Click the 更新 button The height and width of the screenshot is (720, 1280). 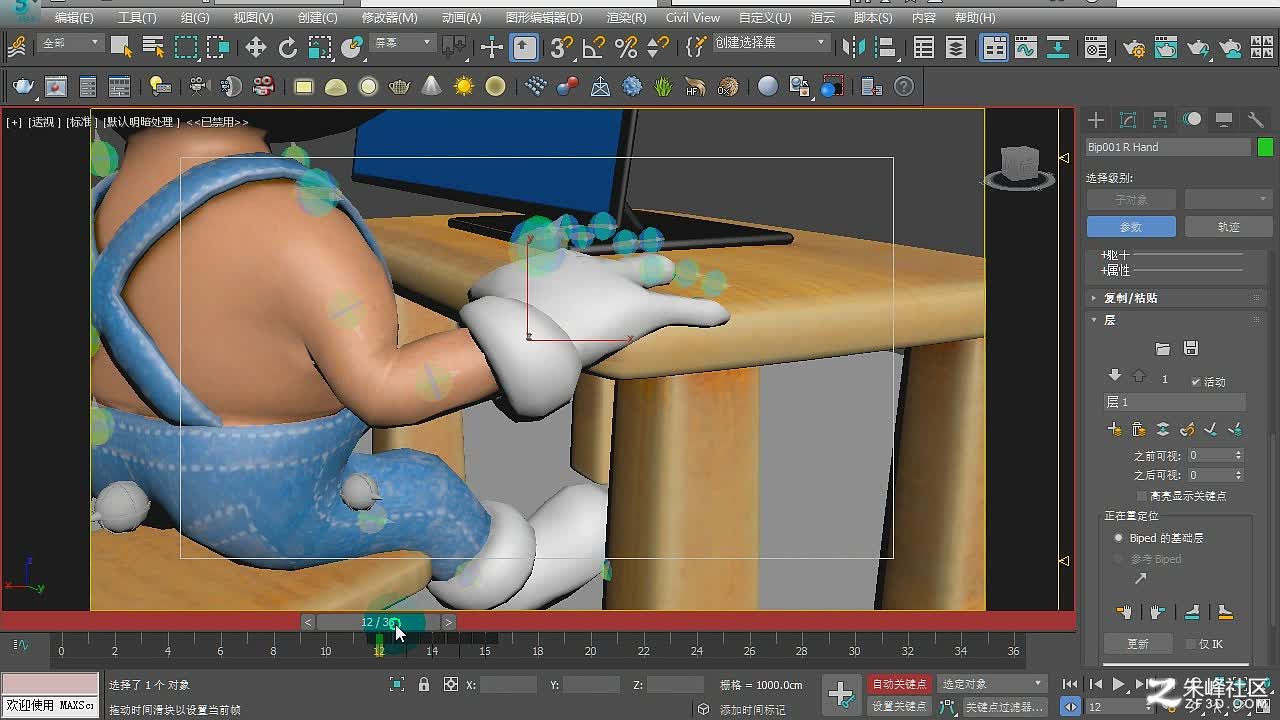[1138, 644]
